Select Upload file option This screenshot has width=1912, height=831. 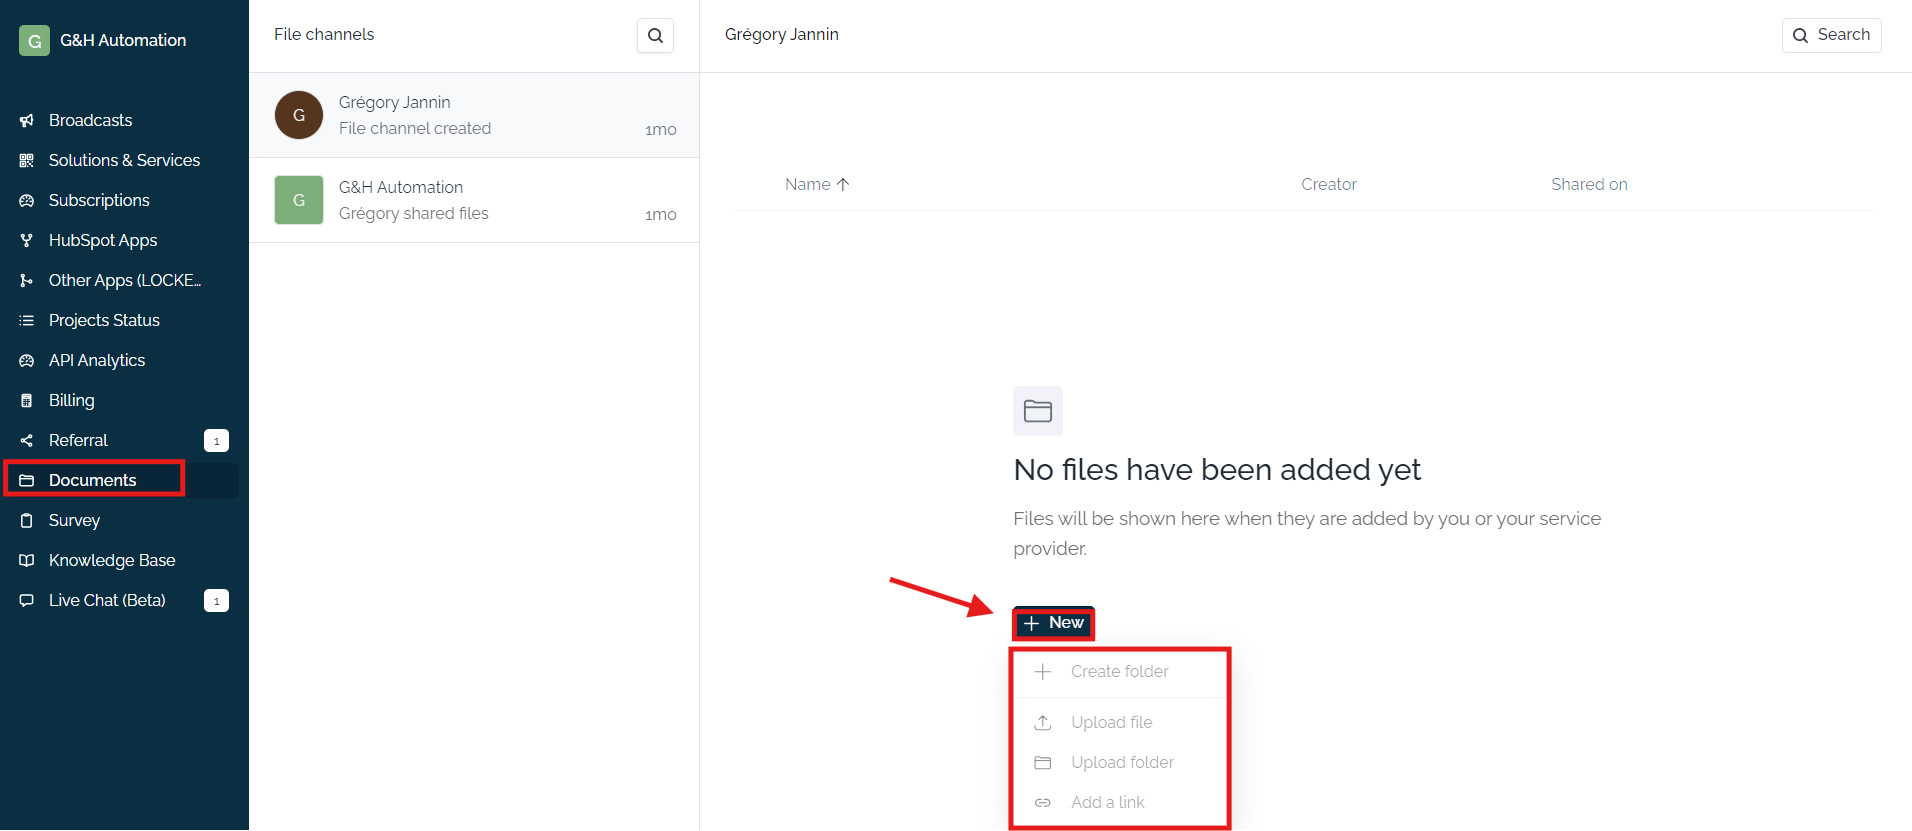[x=1111, y=722]
